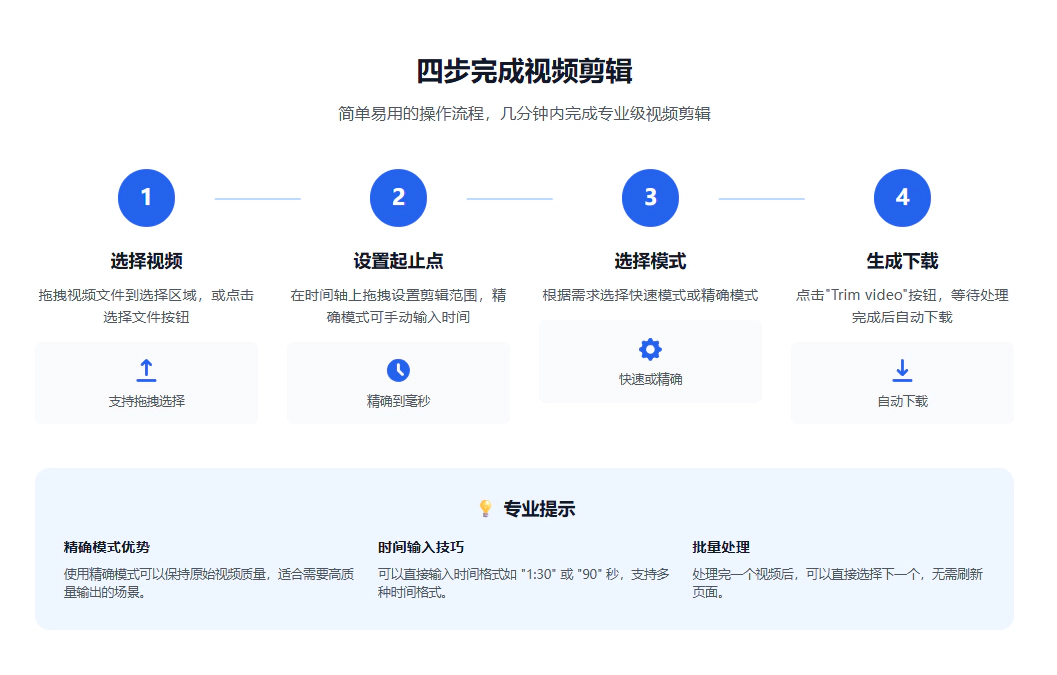This screenshot has height=675, width=1057.
Task: Click the 设置起止点 step heading
Action: pyautogui.click(x=398, y=261)
